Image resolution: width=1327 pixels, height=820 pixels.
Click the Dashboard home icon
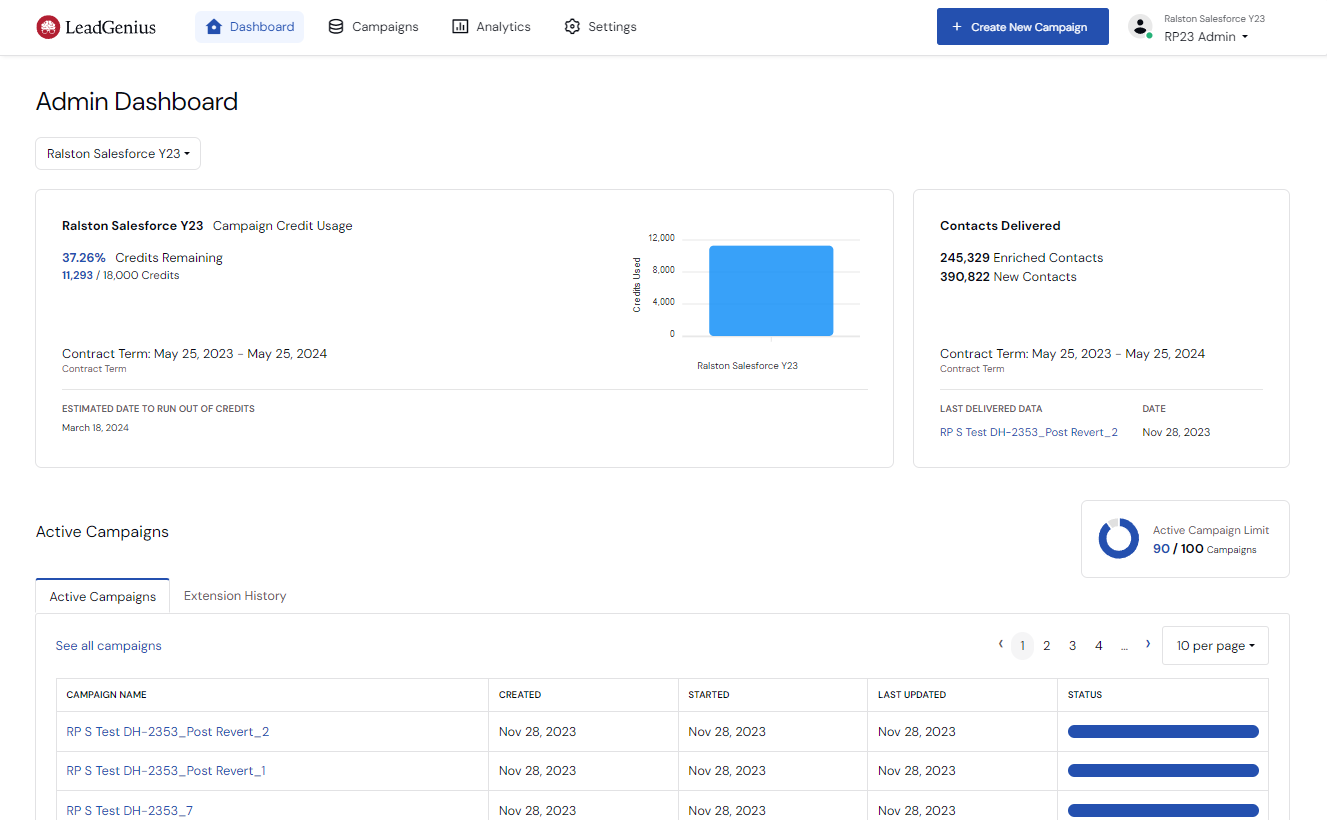click(x=213, y=27)
